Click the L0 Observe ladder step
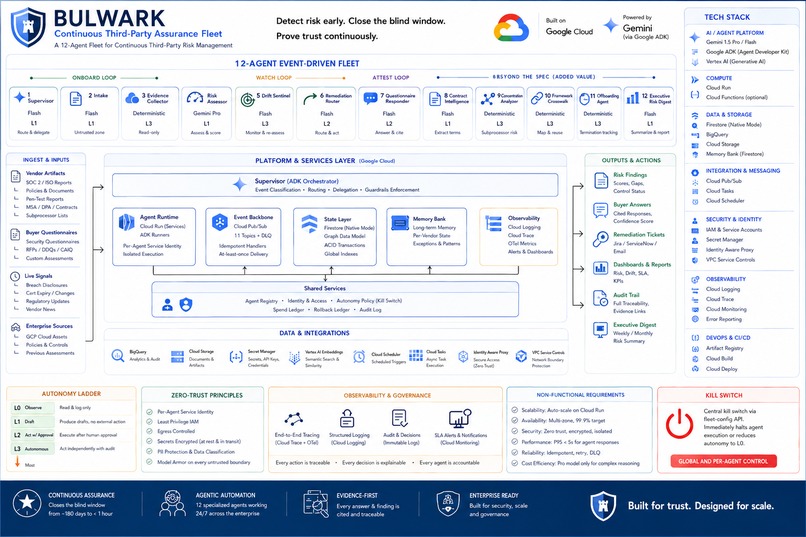Screen dimensions: 806x537 coord(32,408)
